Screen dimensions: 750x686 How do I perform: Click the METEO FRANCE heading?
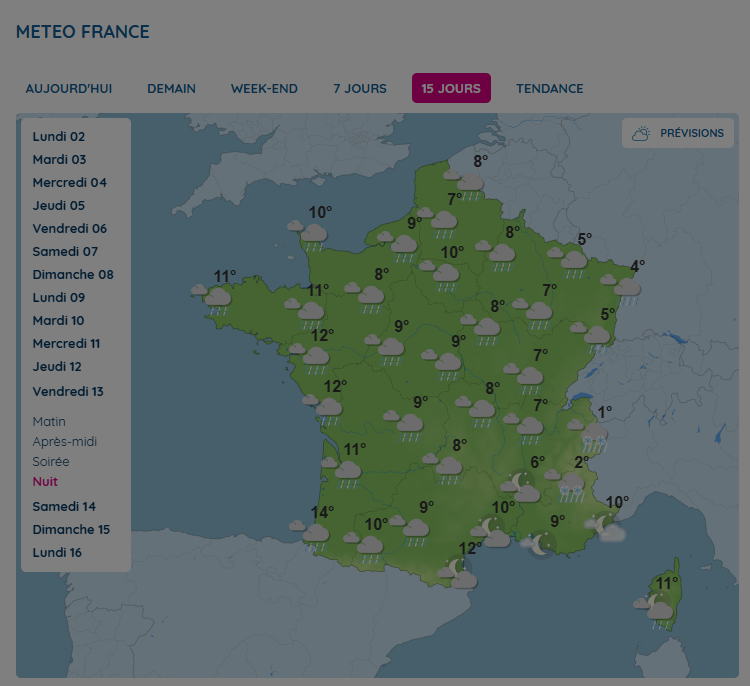pyautogui.click(x=83, y=32)
